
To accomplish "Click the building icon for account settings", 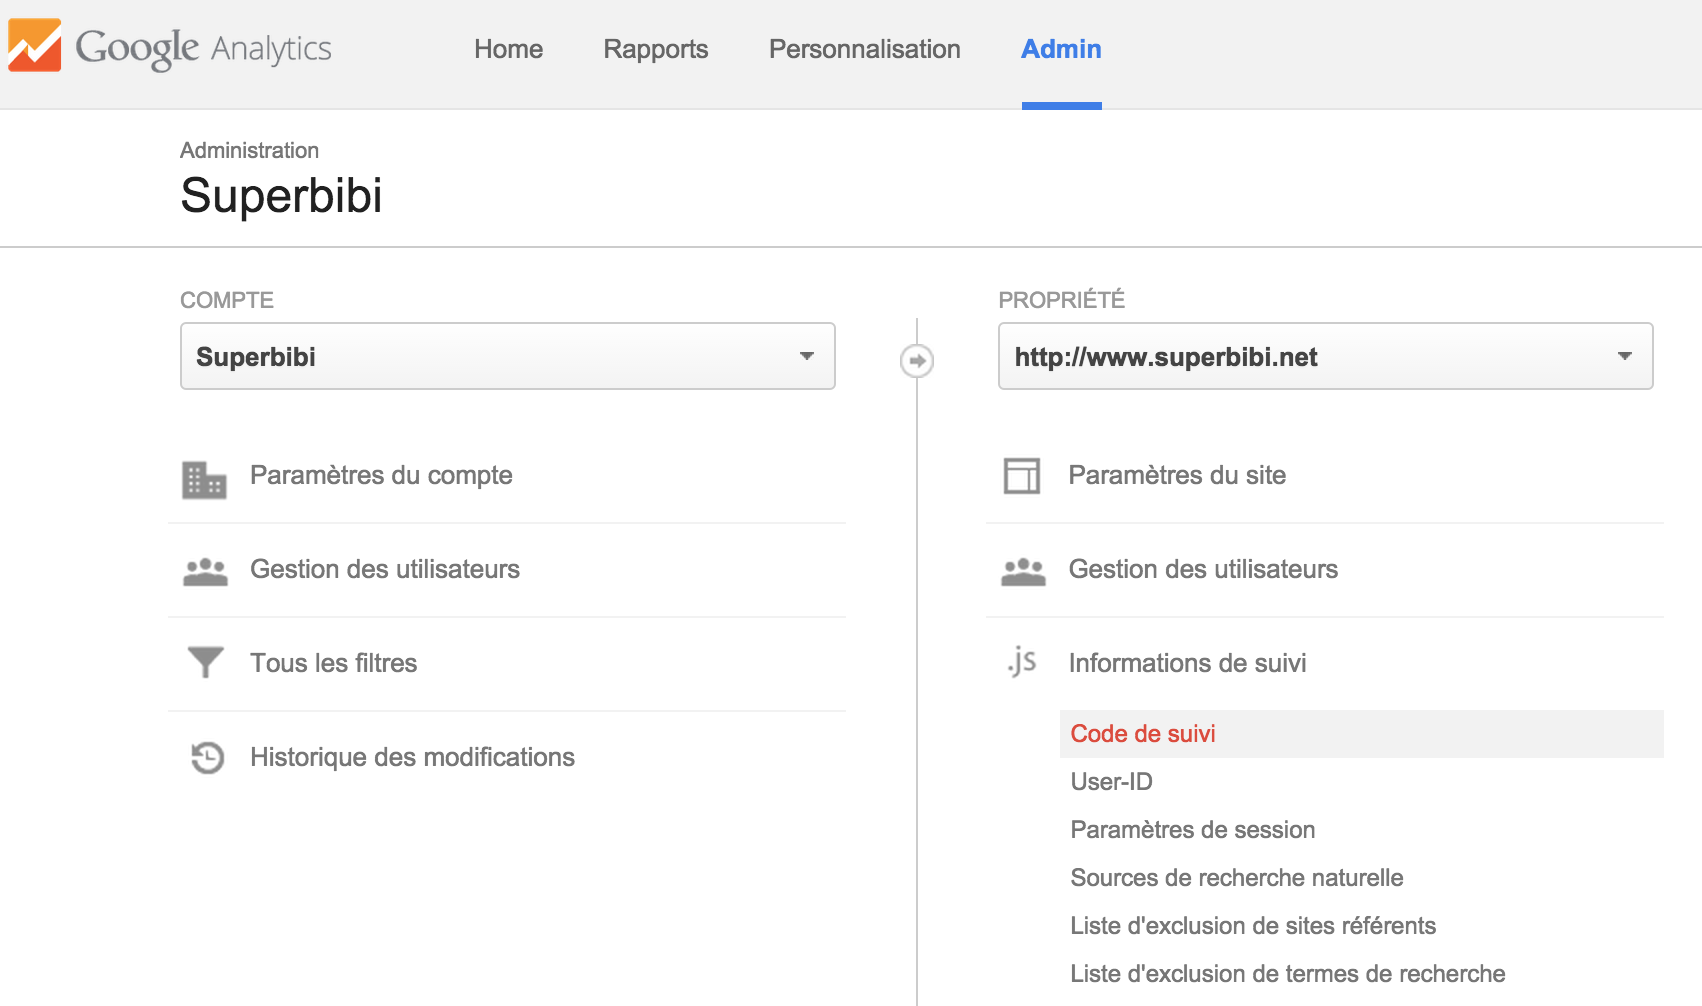I will (x=204, y=480).
